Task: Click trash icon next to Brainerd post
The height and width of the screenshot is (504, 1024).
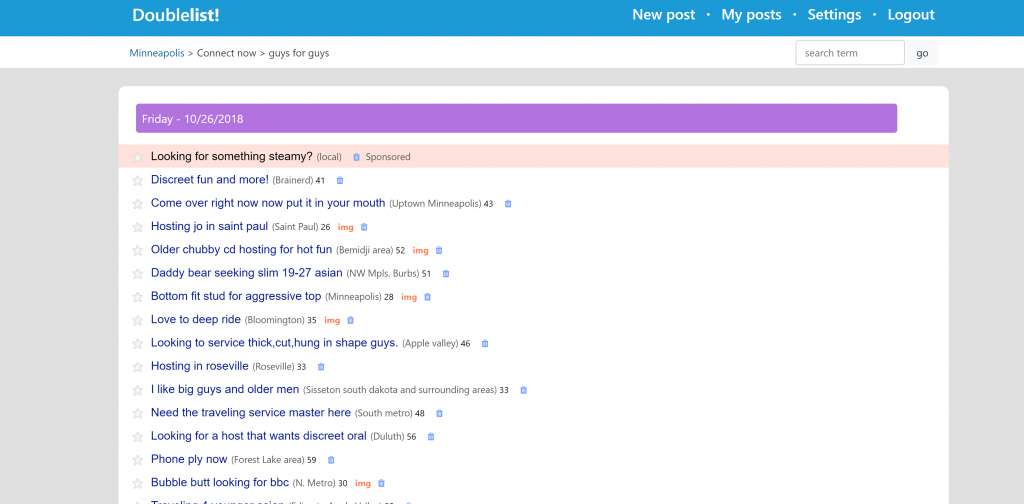Action: (x=340, y=181)
